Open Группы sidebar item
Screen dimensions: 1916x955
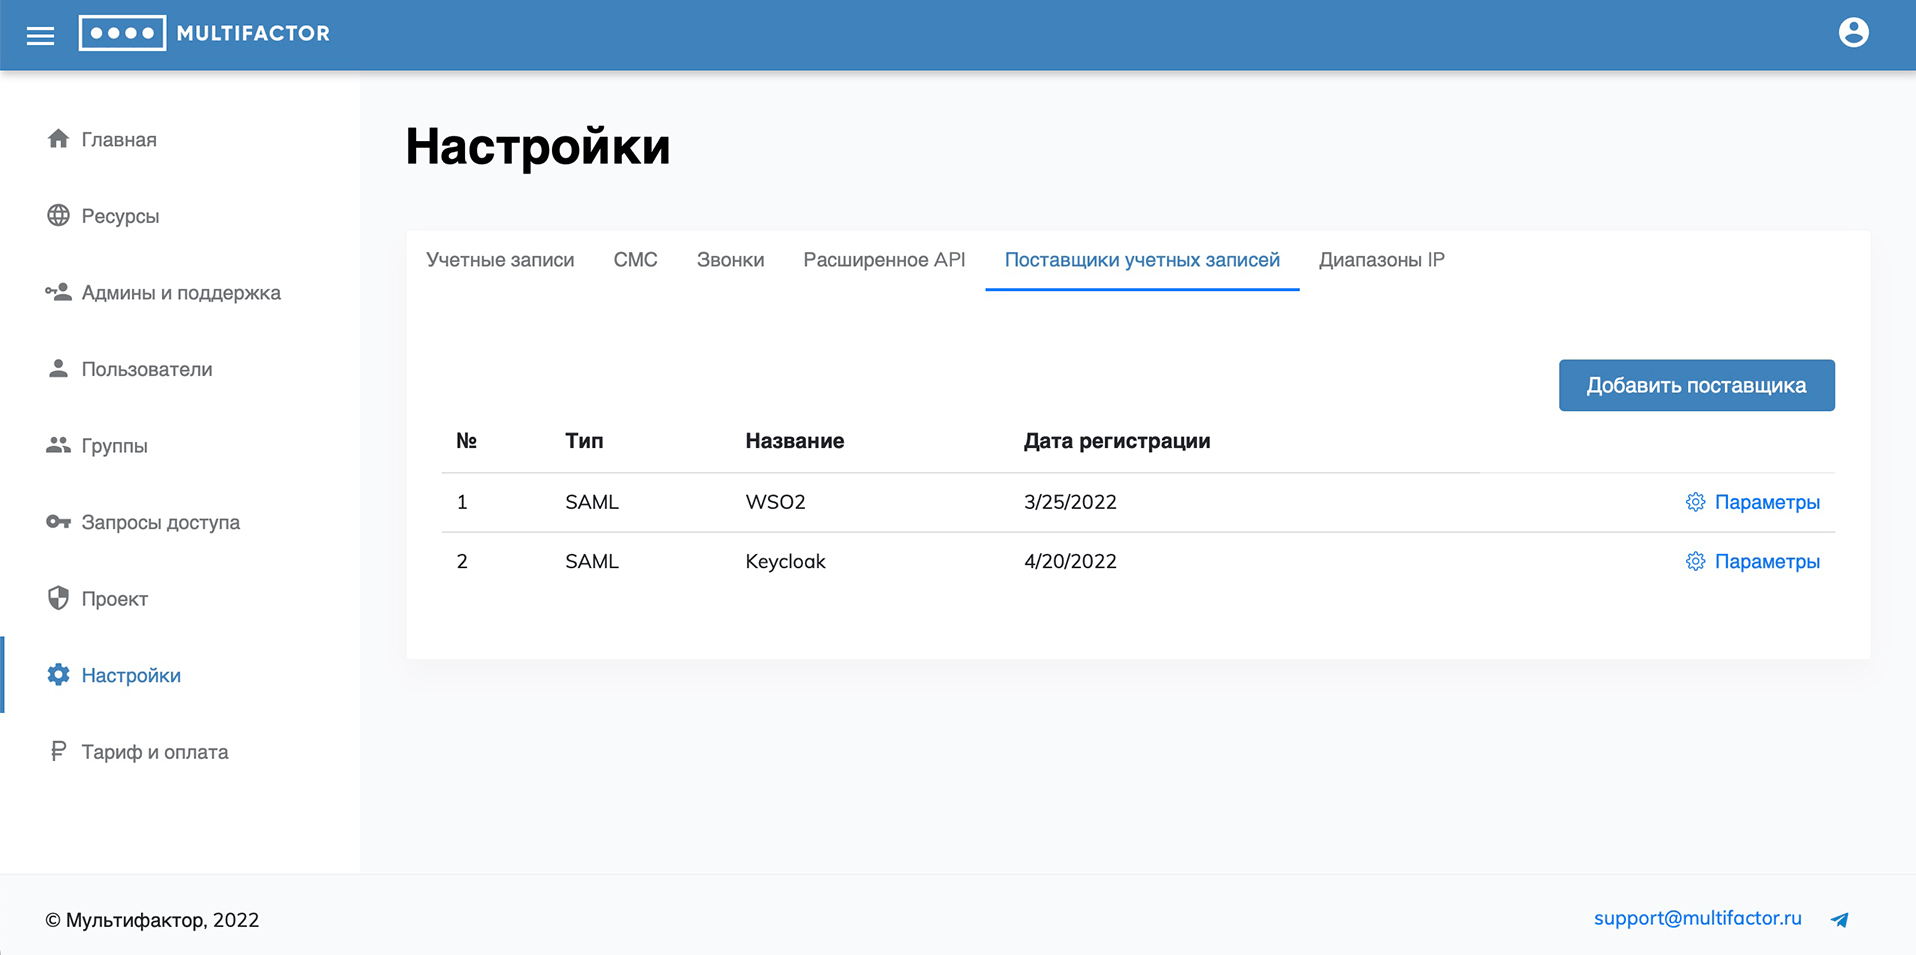(114, 446)
